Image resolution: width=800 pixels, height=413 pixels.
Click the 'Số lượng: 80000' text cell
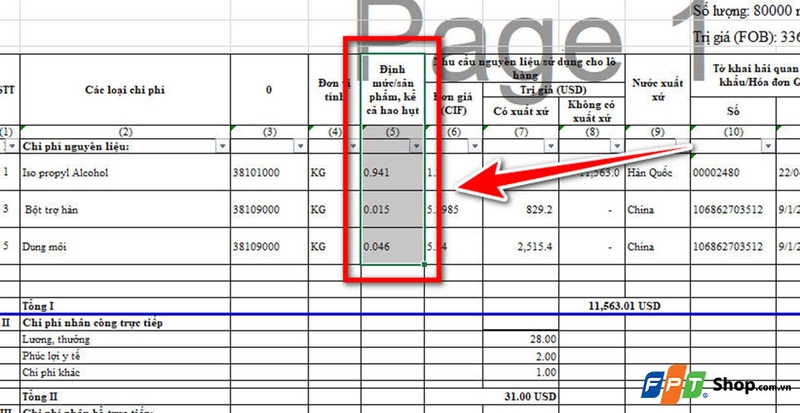pos(746,11)
